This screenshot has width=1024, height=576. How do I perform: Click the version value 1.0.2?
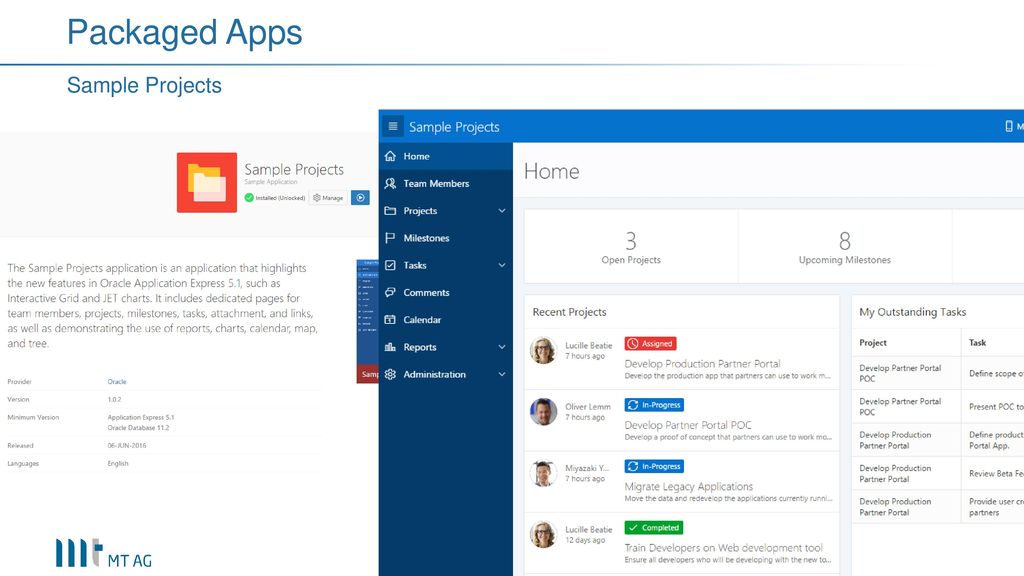tap(114, 399)
